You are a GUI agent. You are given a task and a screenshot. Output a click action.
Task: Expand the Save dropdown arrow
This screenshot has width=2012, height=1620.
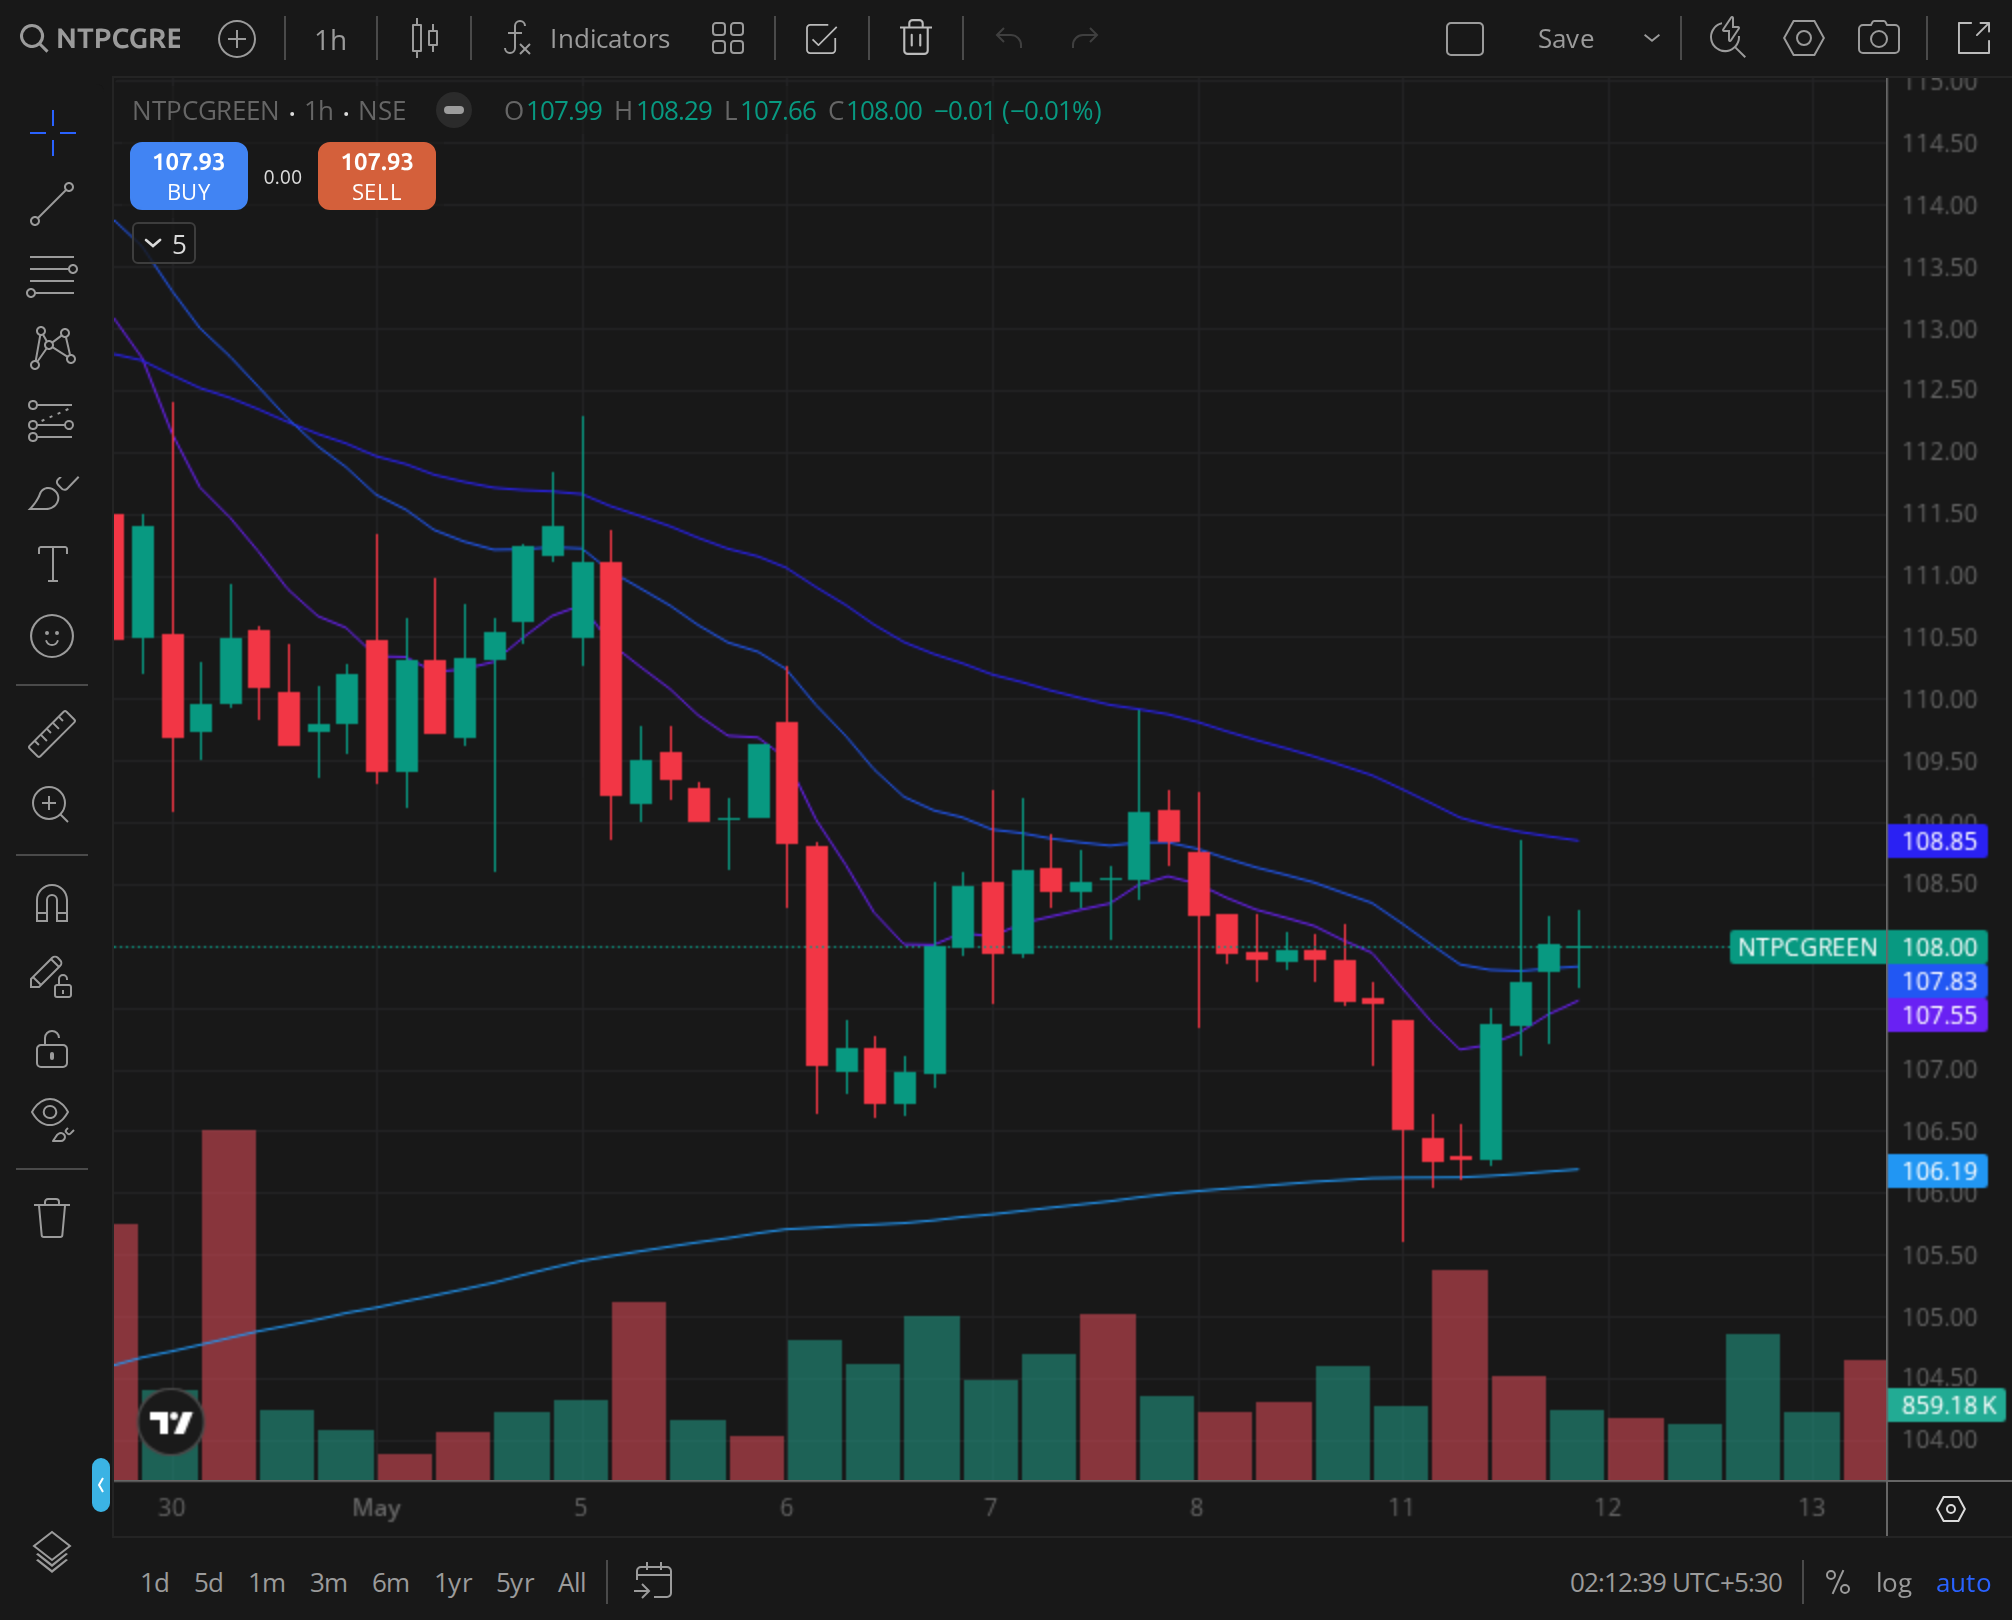[1652, 39]
